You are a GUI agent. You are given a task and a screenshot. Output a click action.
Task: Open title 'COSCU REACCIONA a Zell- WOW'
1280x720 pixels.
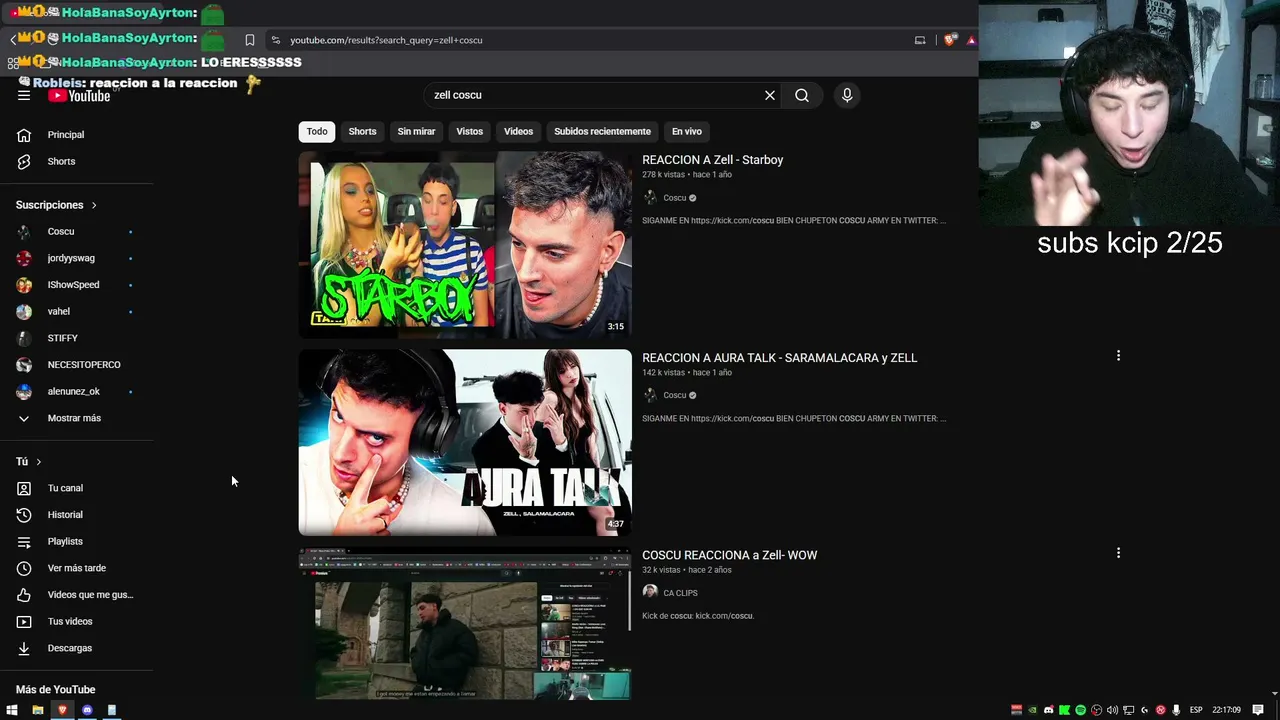(729, 555)
